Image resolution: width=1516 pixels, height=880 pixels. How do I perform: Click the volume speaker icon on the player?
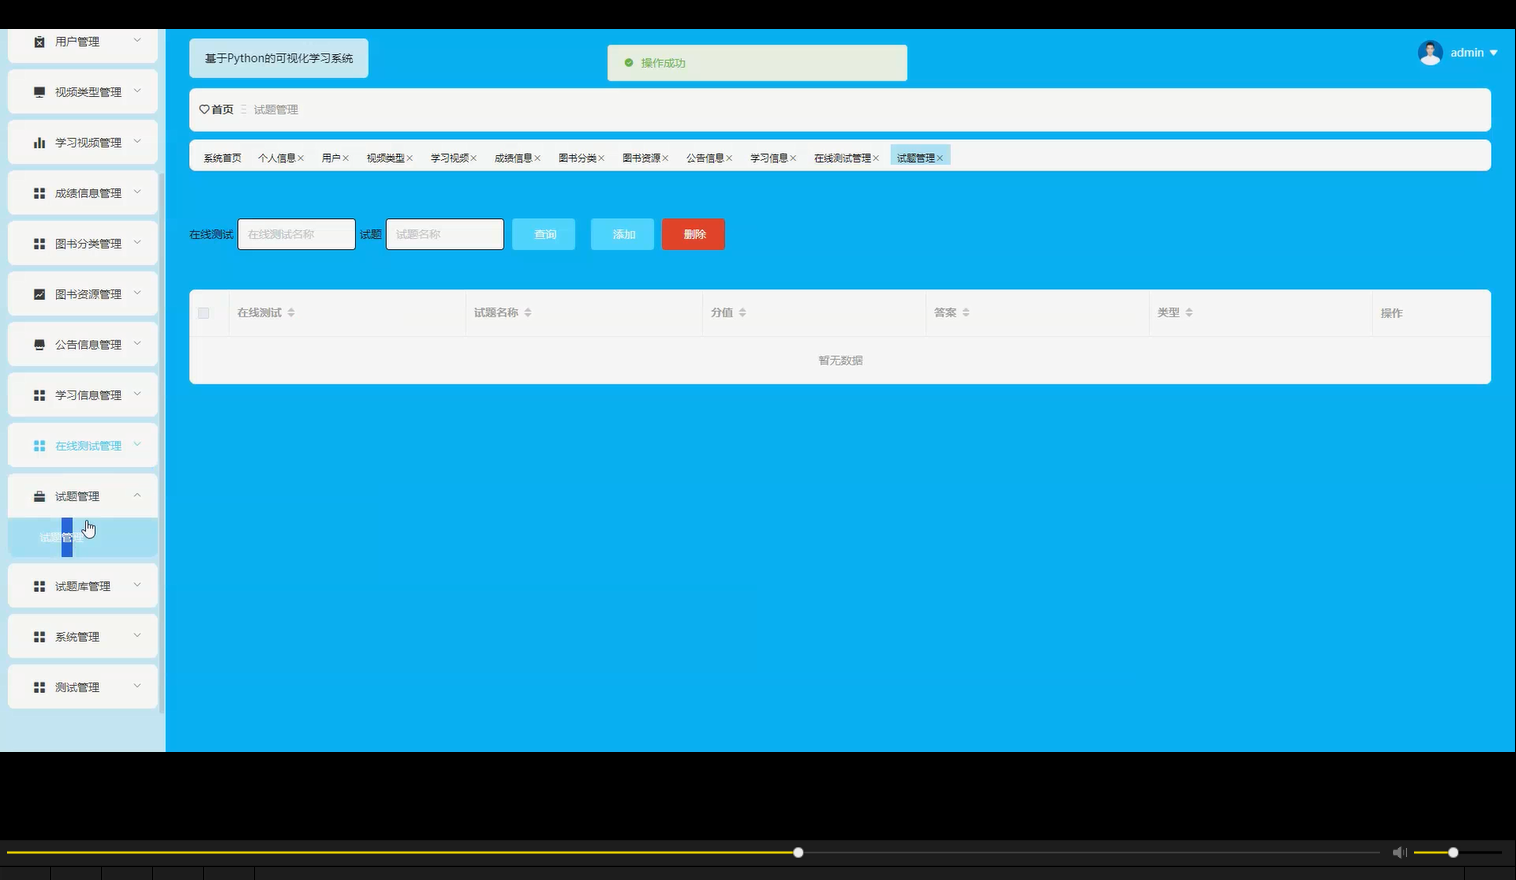coord(1399,852)
